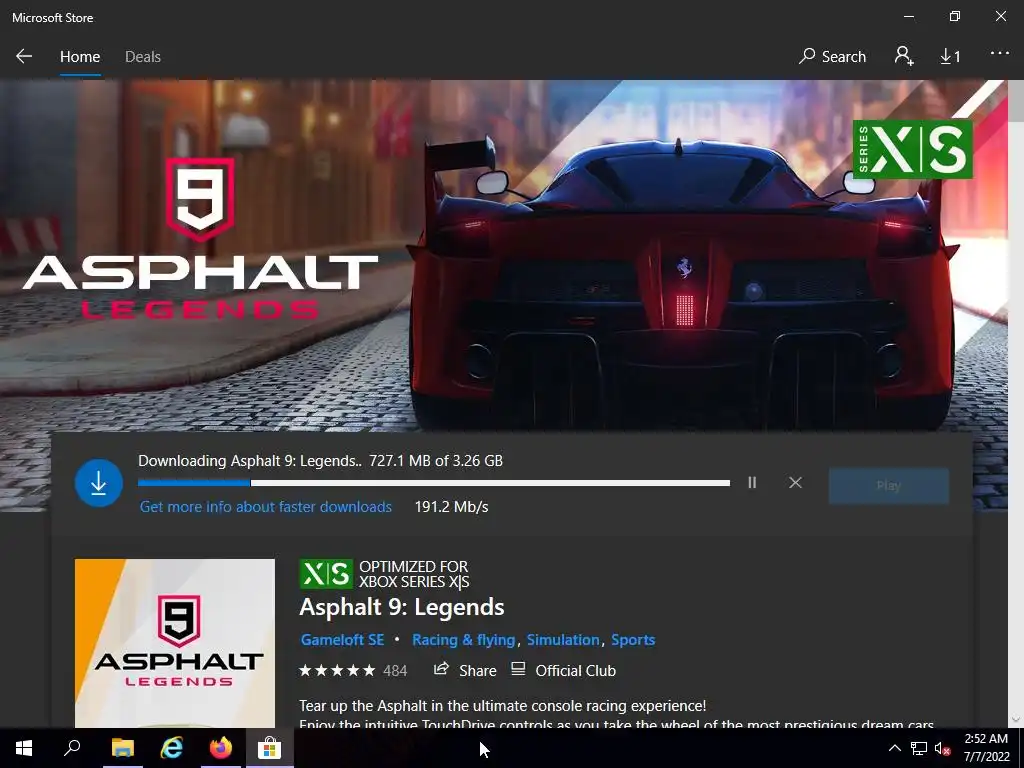This screenshot has width=1024, height=768.
Task: Show hidden system tray icons
Action: pos(895,748)
